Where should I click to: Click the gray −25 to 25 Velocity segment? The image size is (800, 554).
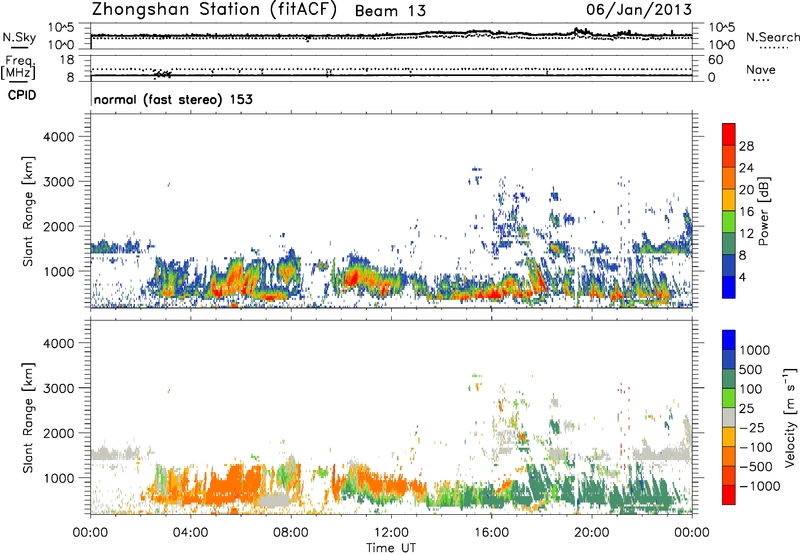(729, 417)
